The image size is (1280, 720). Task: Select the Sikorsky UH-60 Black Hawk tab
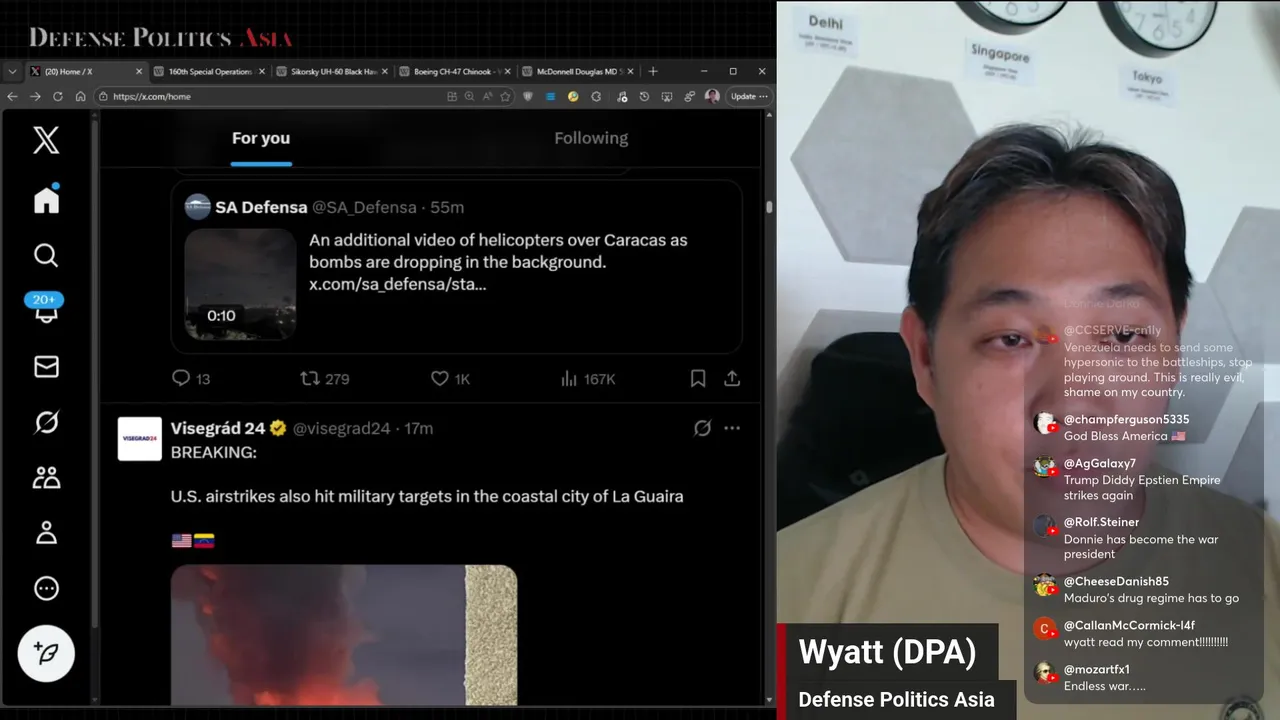coord(332,71)
